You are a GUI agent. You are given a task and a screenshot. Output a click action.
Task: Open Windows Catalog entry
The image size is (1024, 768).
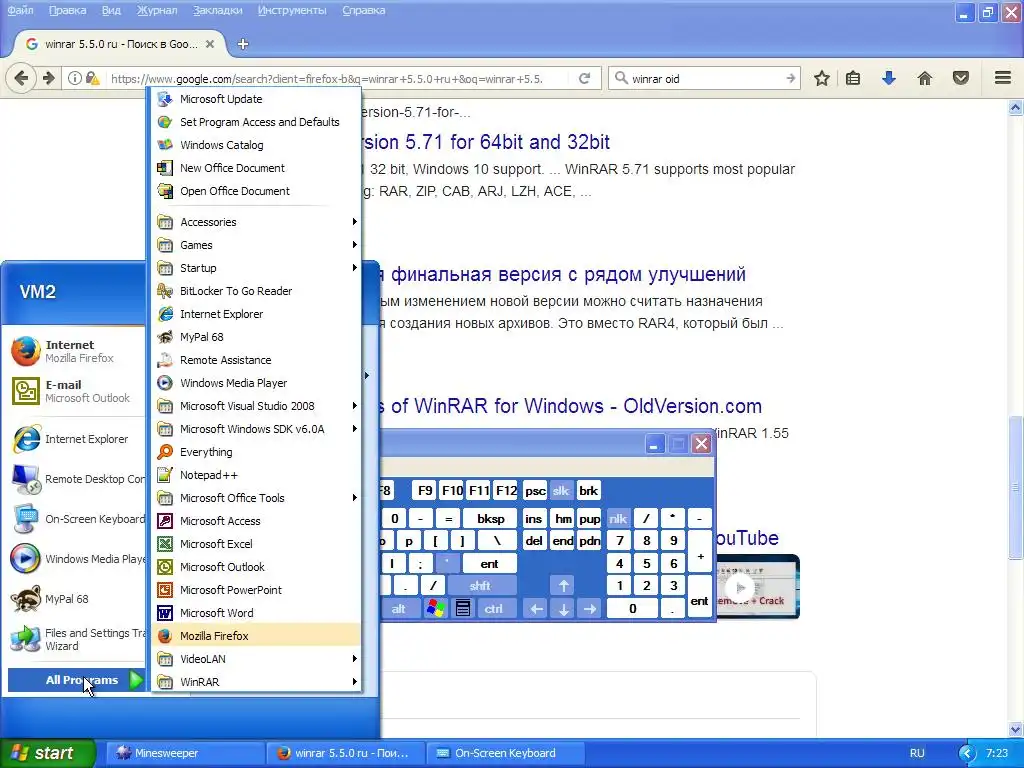click(x=256, y=145)
